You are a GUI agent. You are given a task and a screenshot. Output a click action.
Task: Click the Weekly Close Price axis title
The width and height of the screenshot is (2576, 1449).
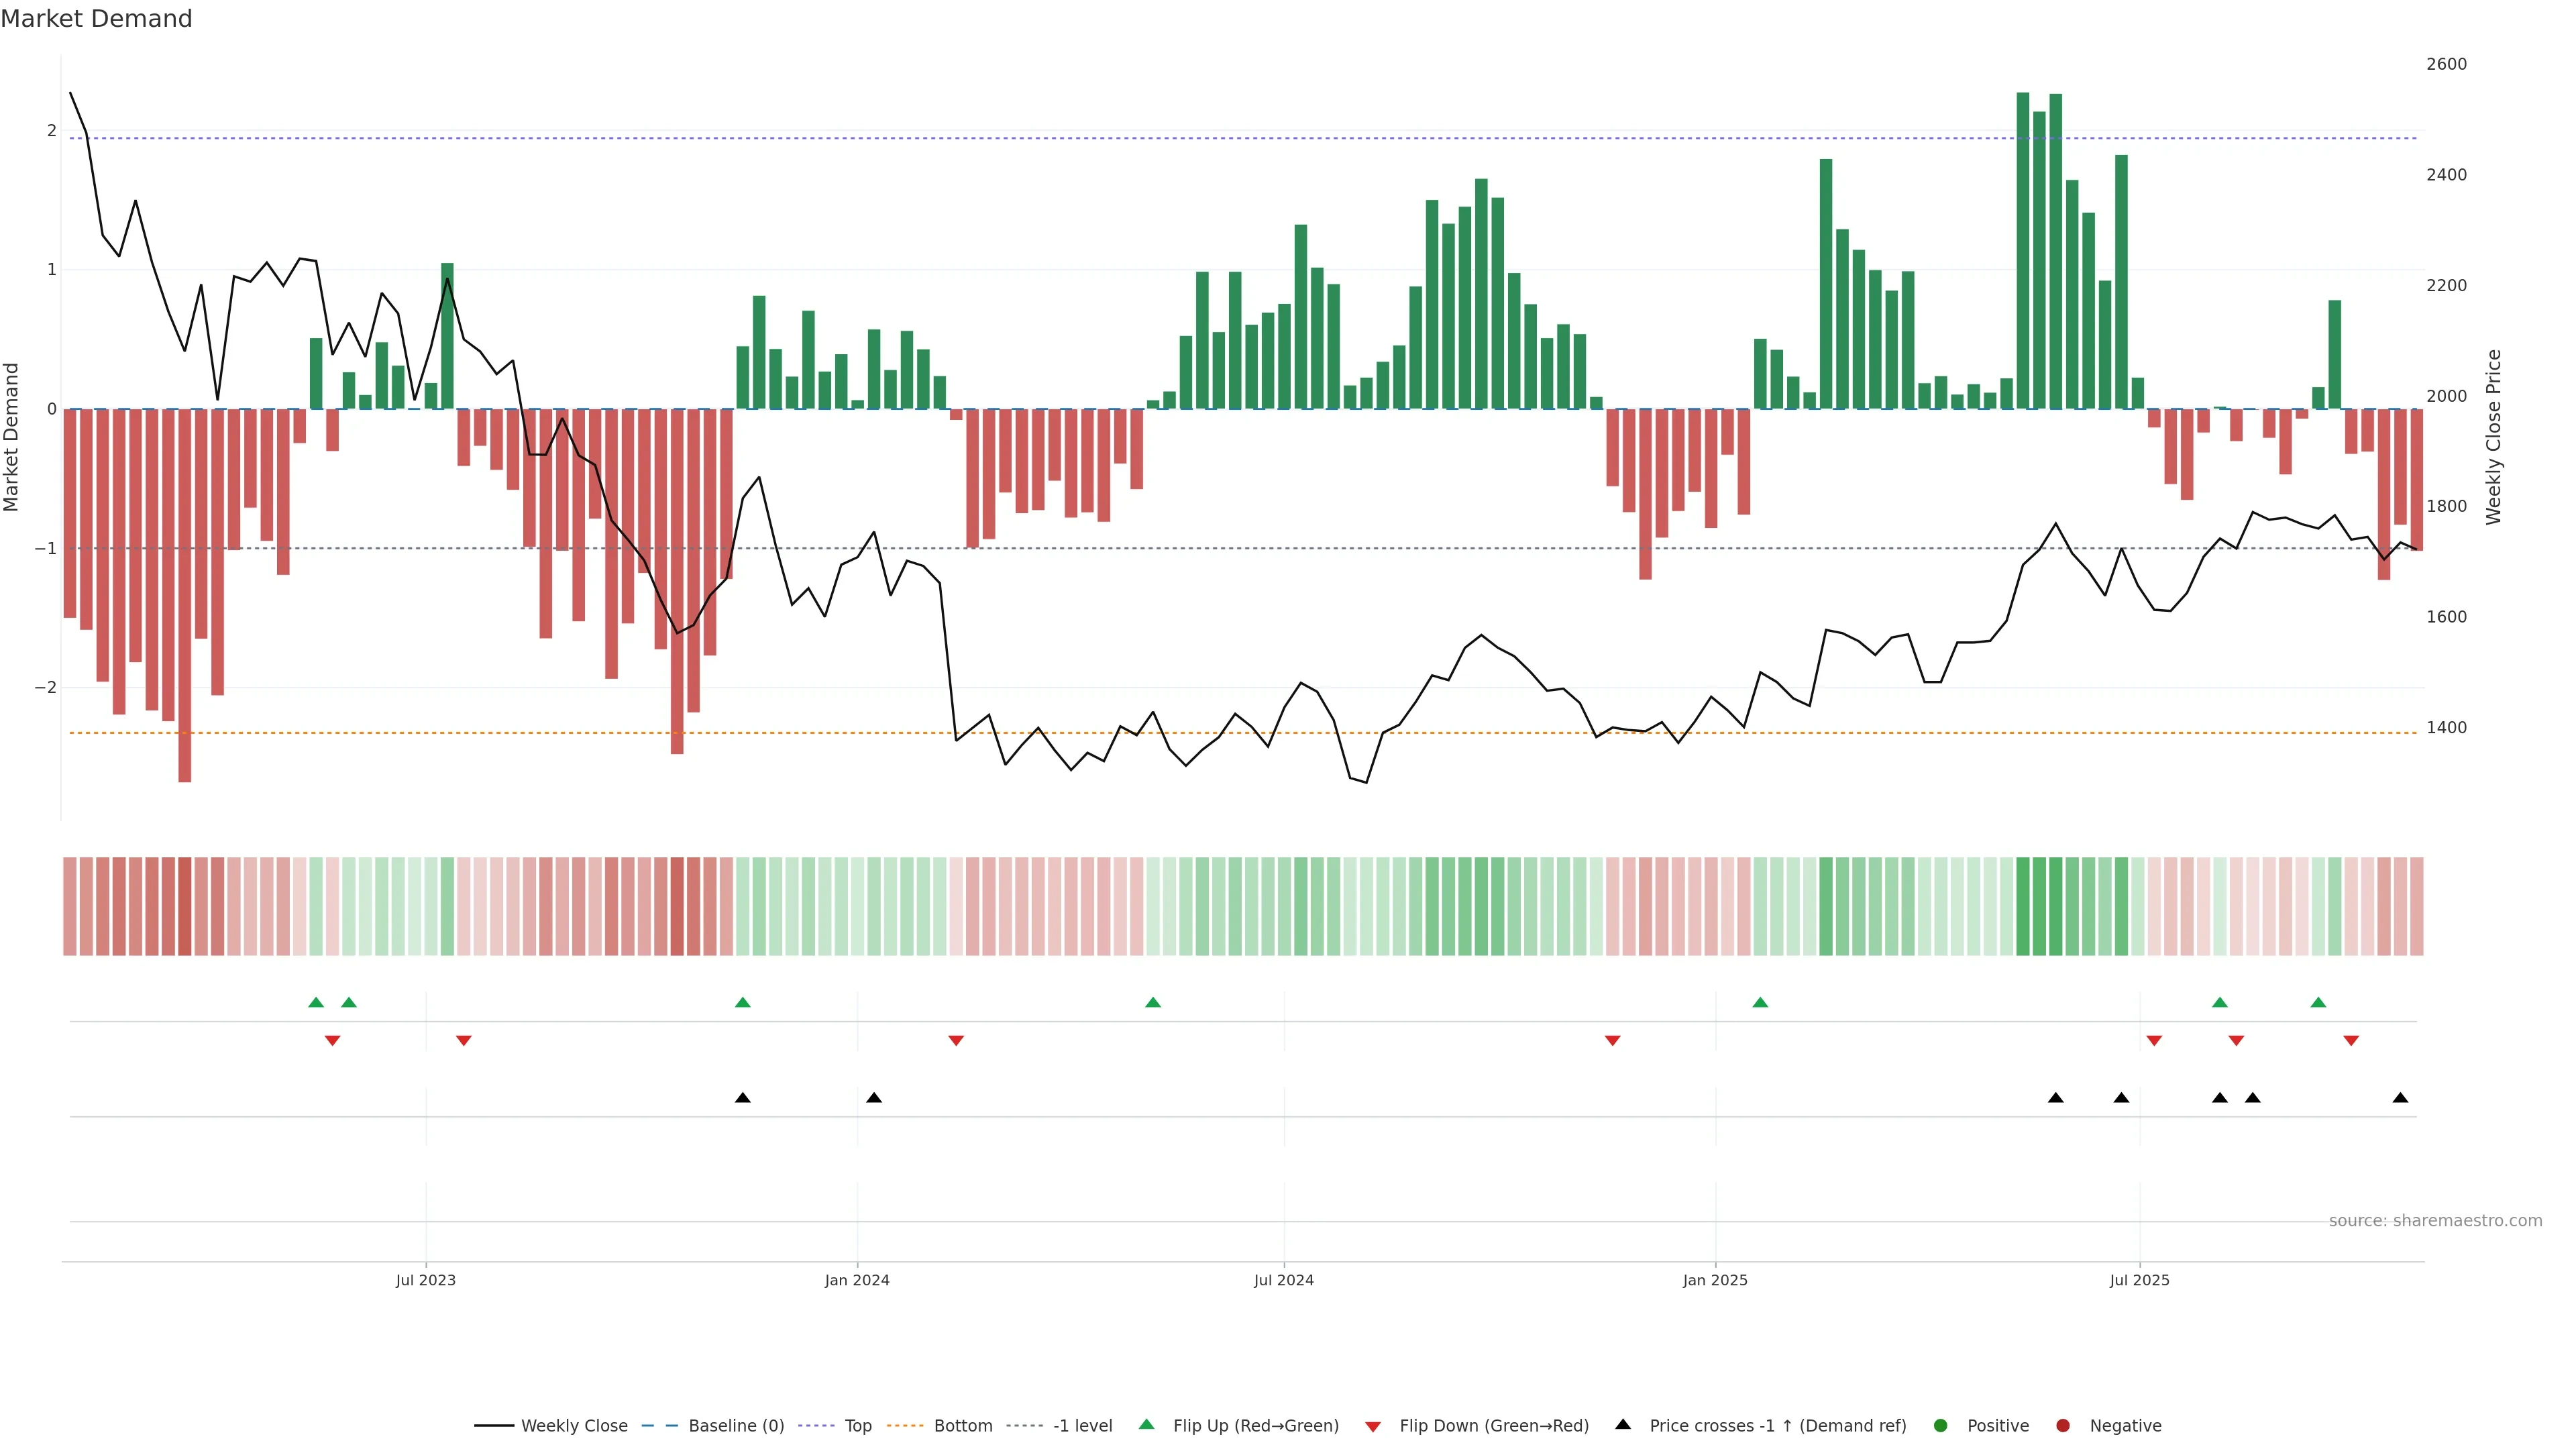coord(2493,437)
